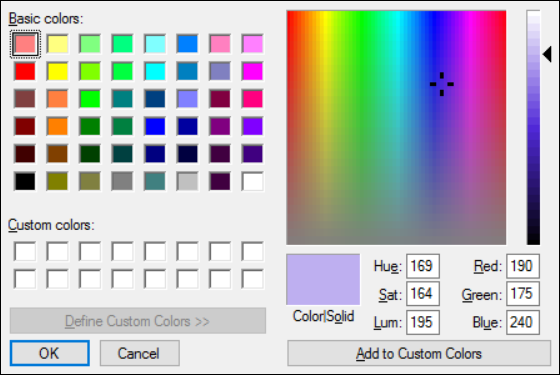Select the bright cyan basic color swatch
Image resolution: width=560 pixels, height=375 pixels.
pyautogui.click(x=155, y=71)
